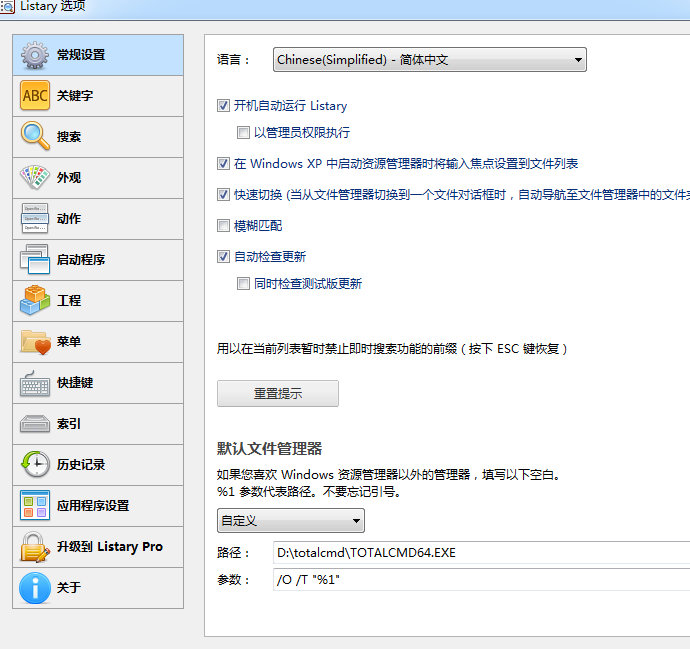This screenshot has height=649, width=690.
Task: Click the keyboard icon for 快捷键
Action: pos(35,383)
